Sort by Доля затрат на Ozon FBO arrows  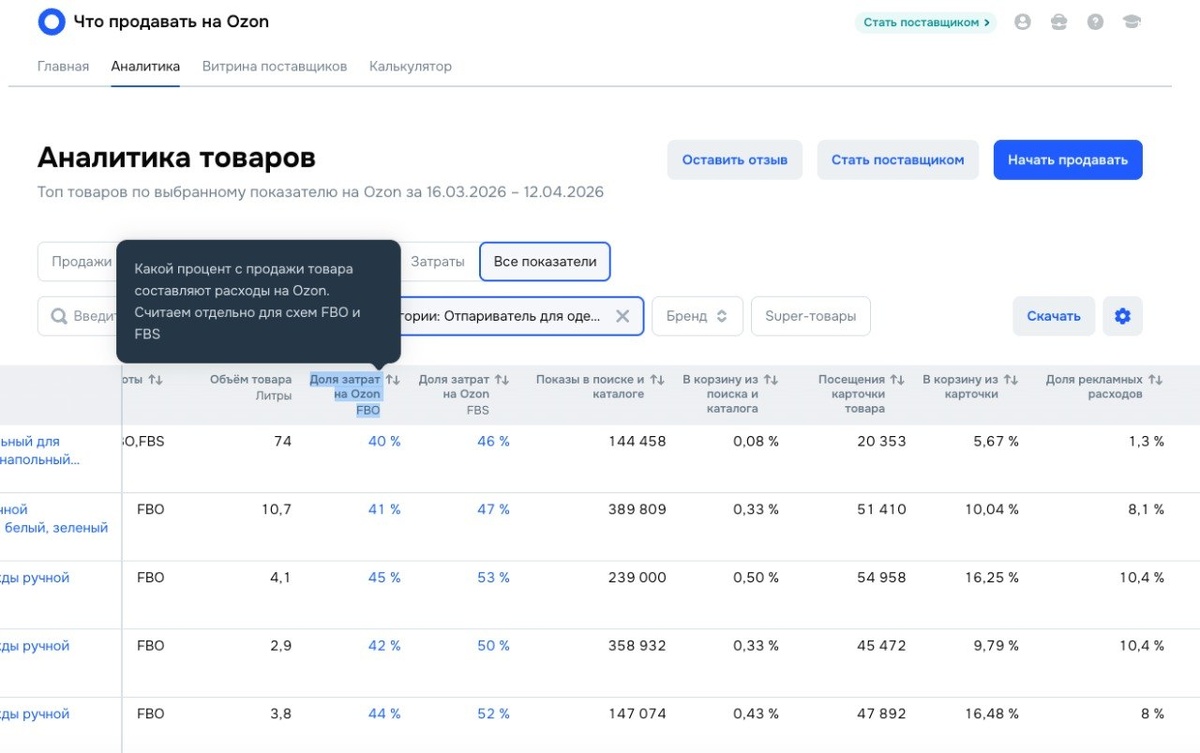pos(393,380)
